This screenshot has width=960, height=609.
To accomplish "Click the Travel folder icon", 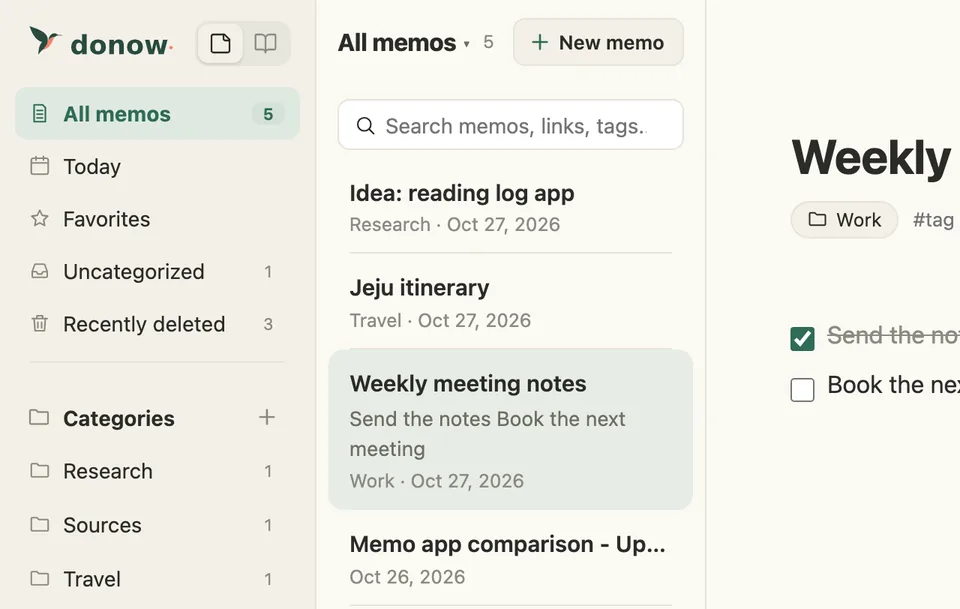I will pyautogui.click(x=40, y=578).
